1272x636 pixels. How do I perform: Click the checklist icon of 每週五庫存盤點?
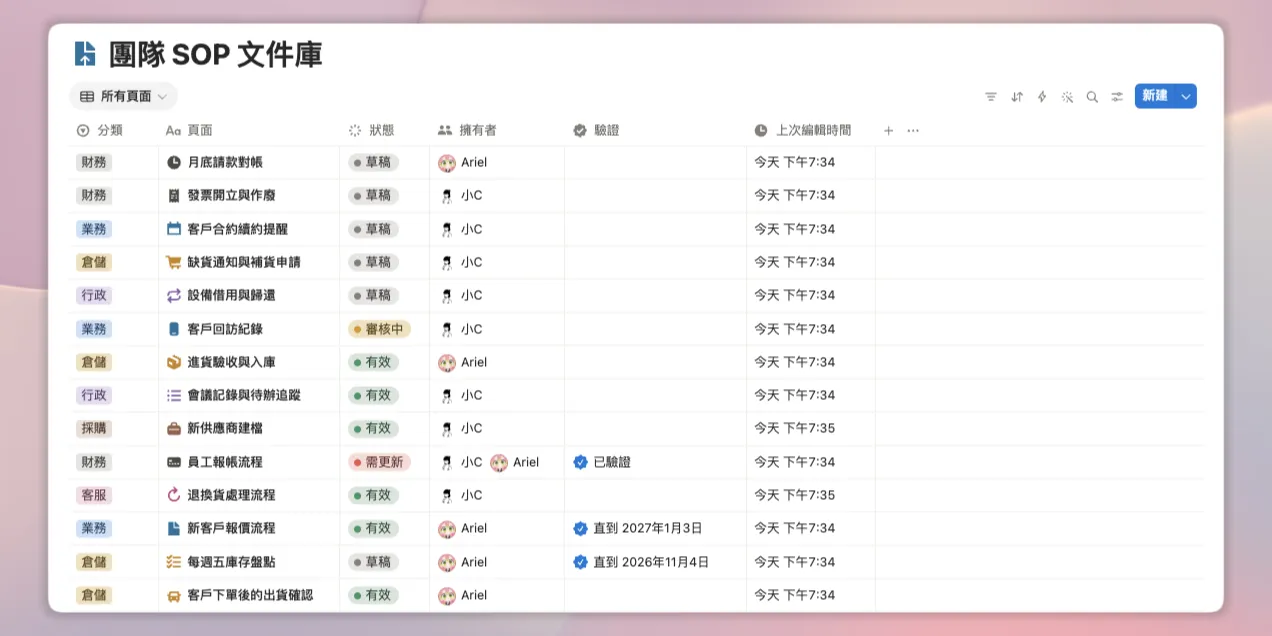point(174,562)
